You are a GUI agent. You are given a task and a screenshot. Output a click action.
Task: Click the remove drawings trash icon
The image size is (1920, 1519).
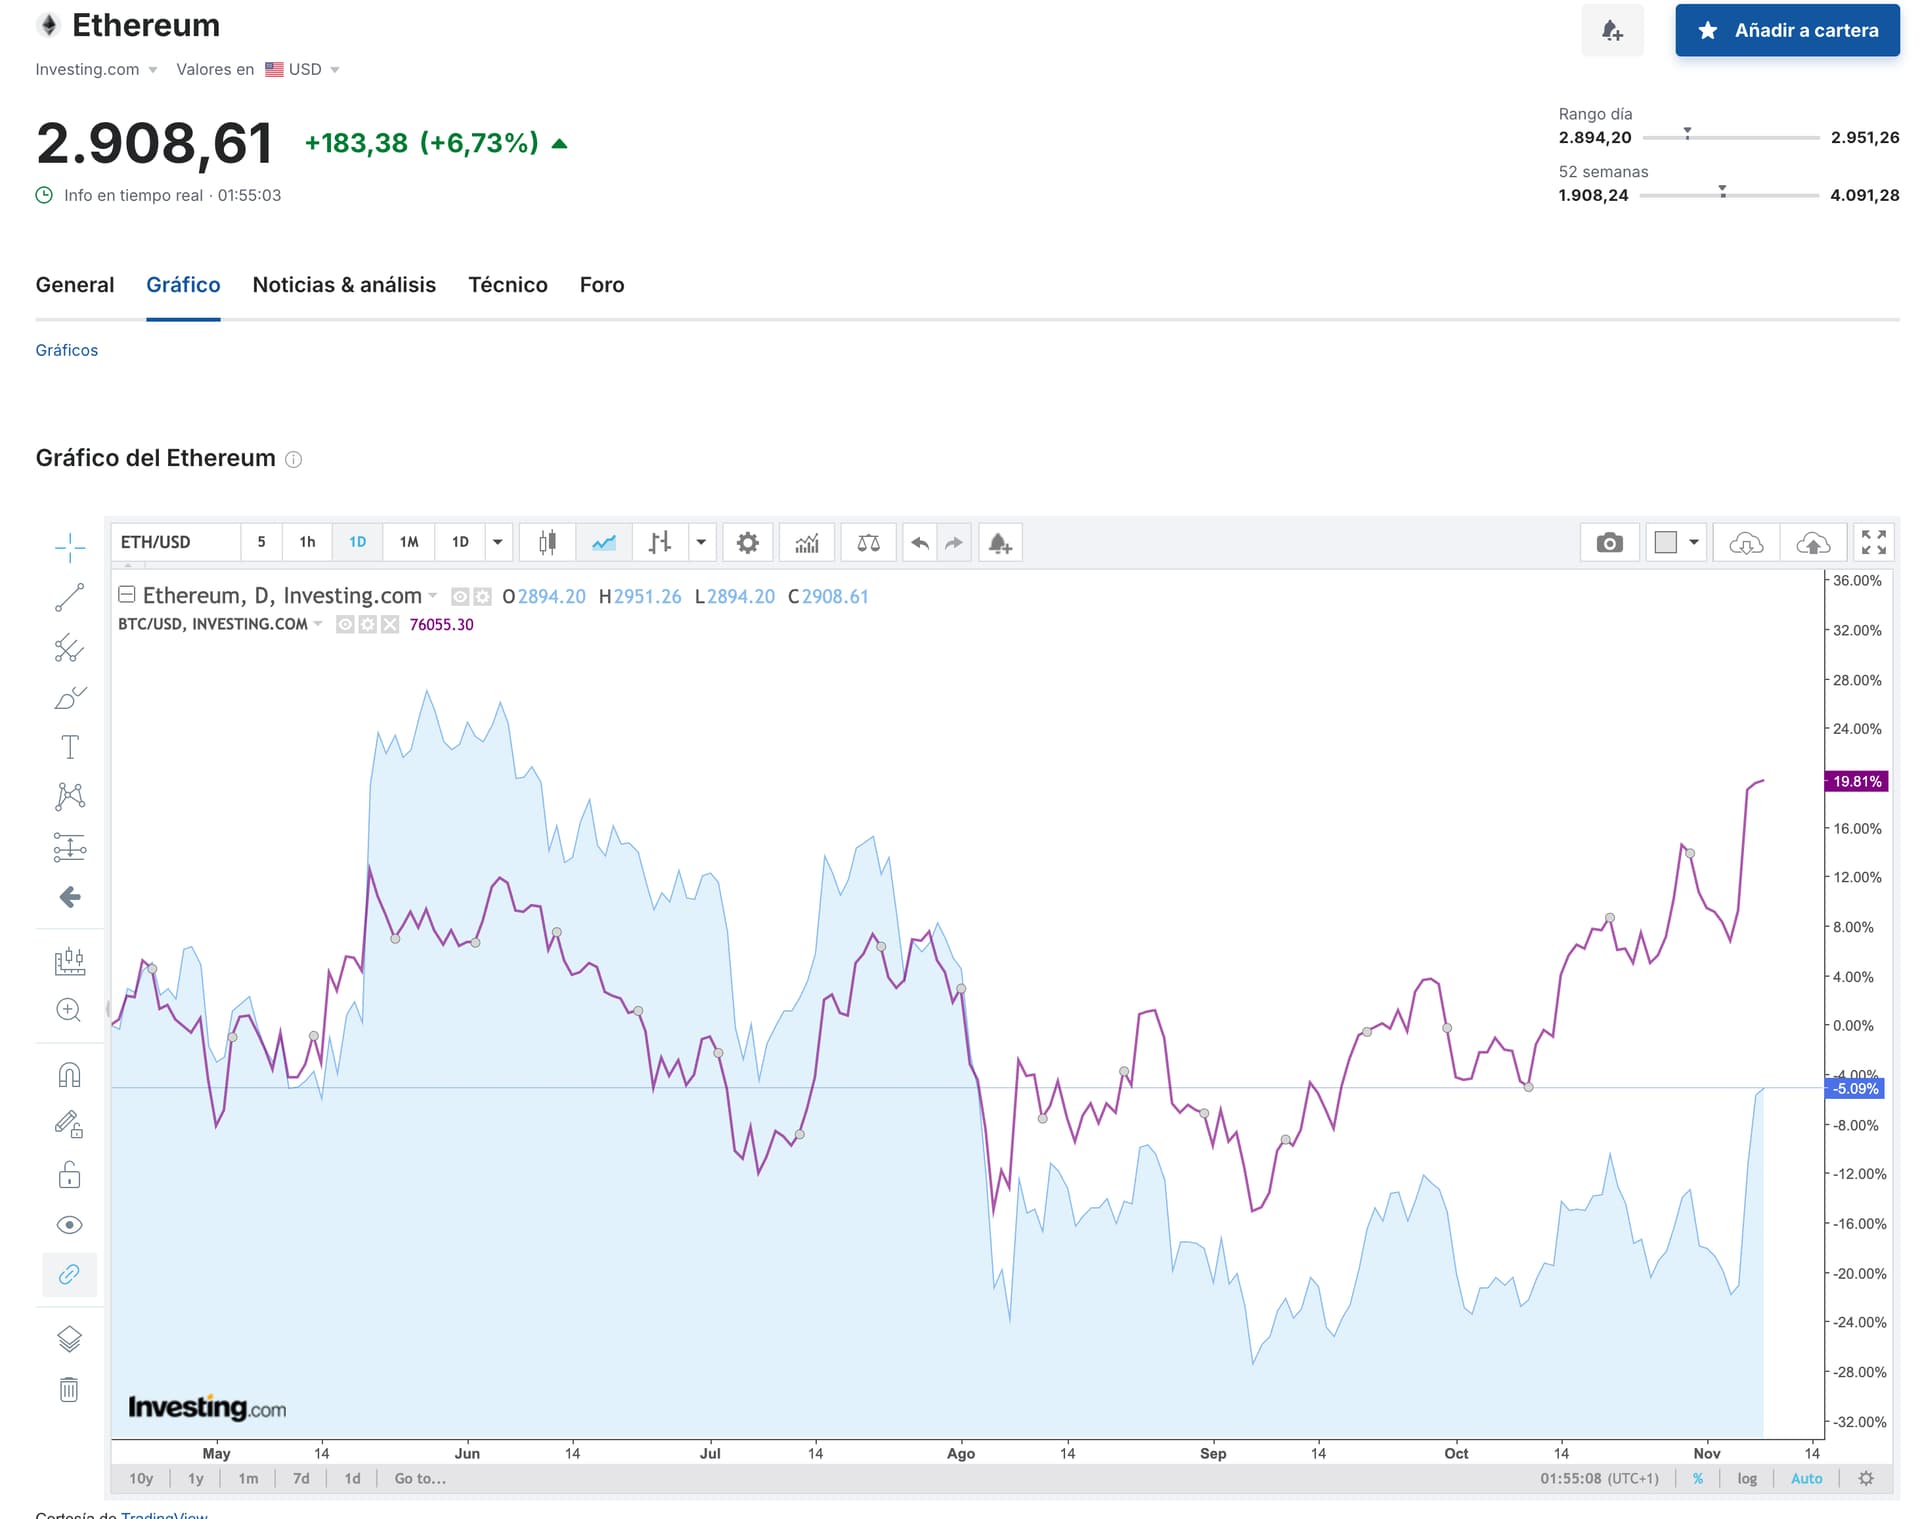point(69,1389)
